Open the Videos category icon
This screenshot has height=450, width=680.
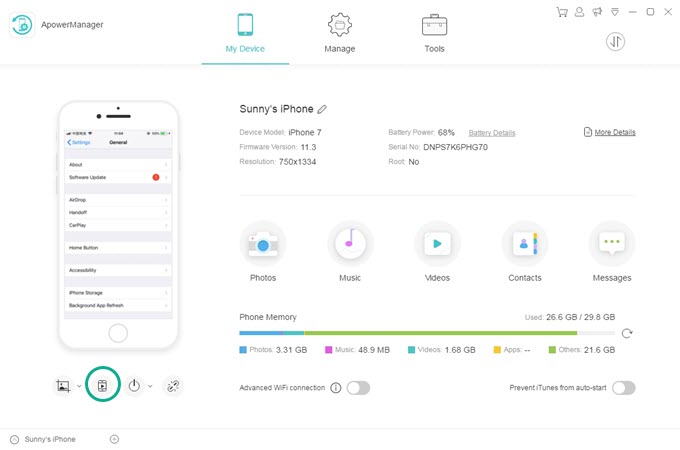click(437, 244)
